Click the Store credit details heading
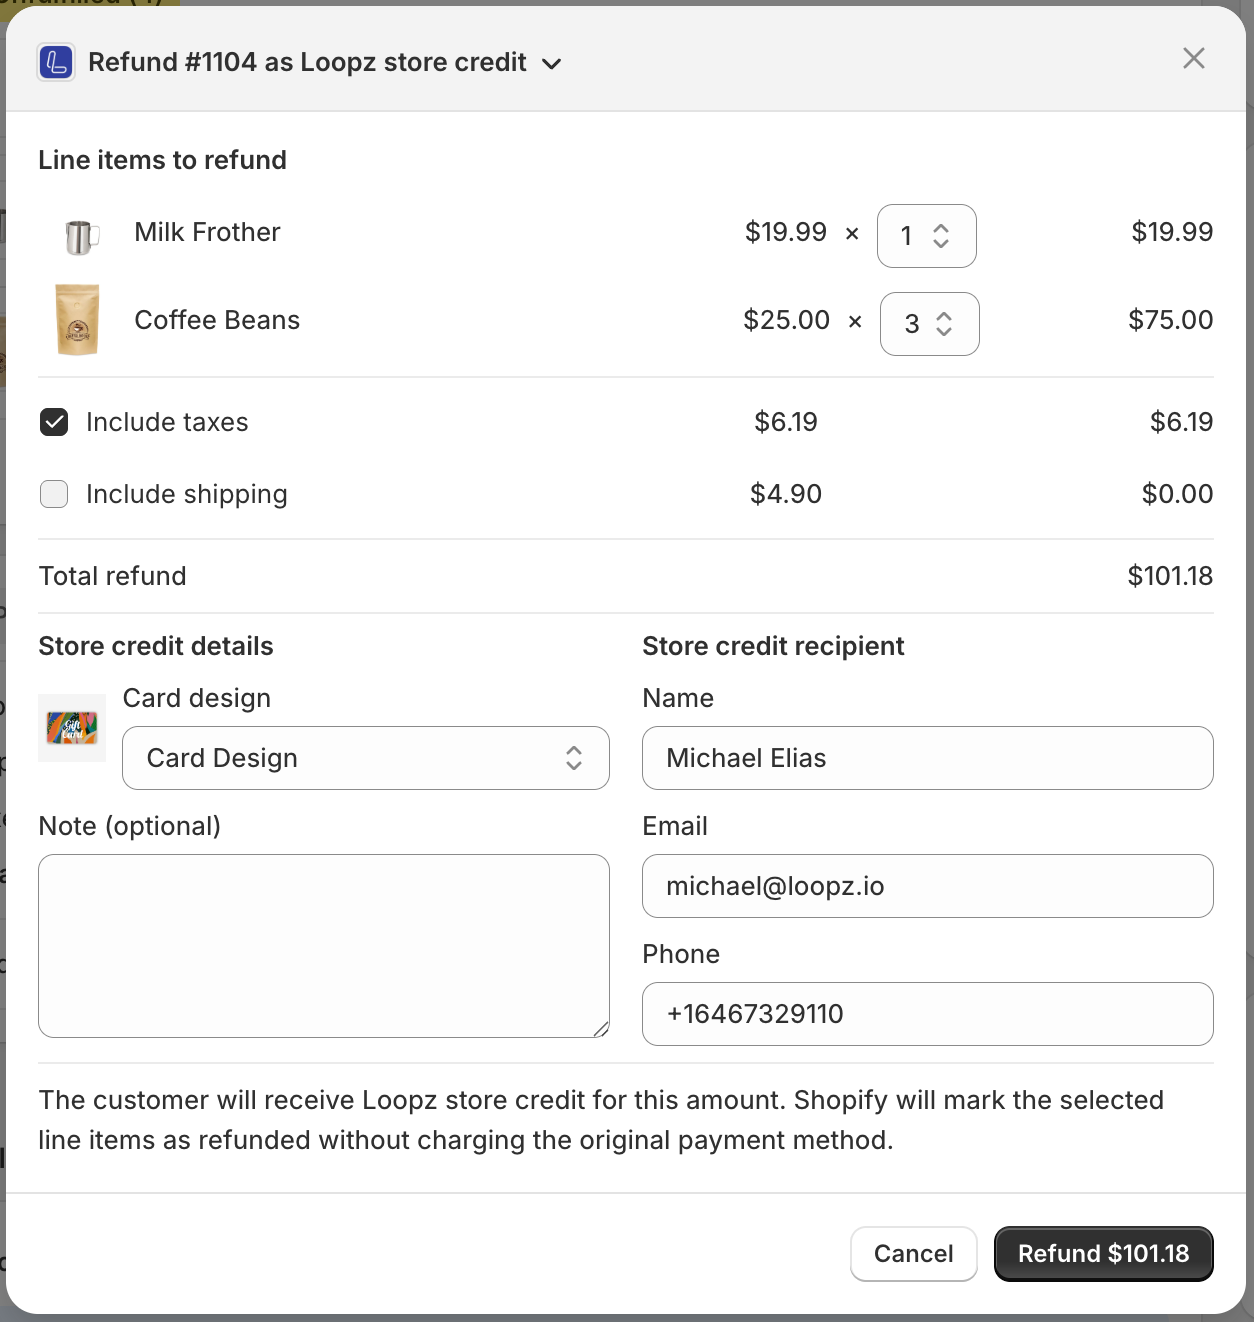1254x1322 pixels. pyautogui.click(x=156, y=646)
